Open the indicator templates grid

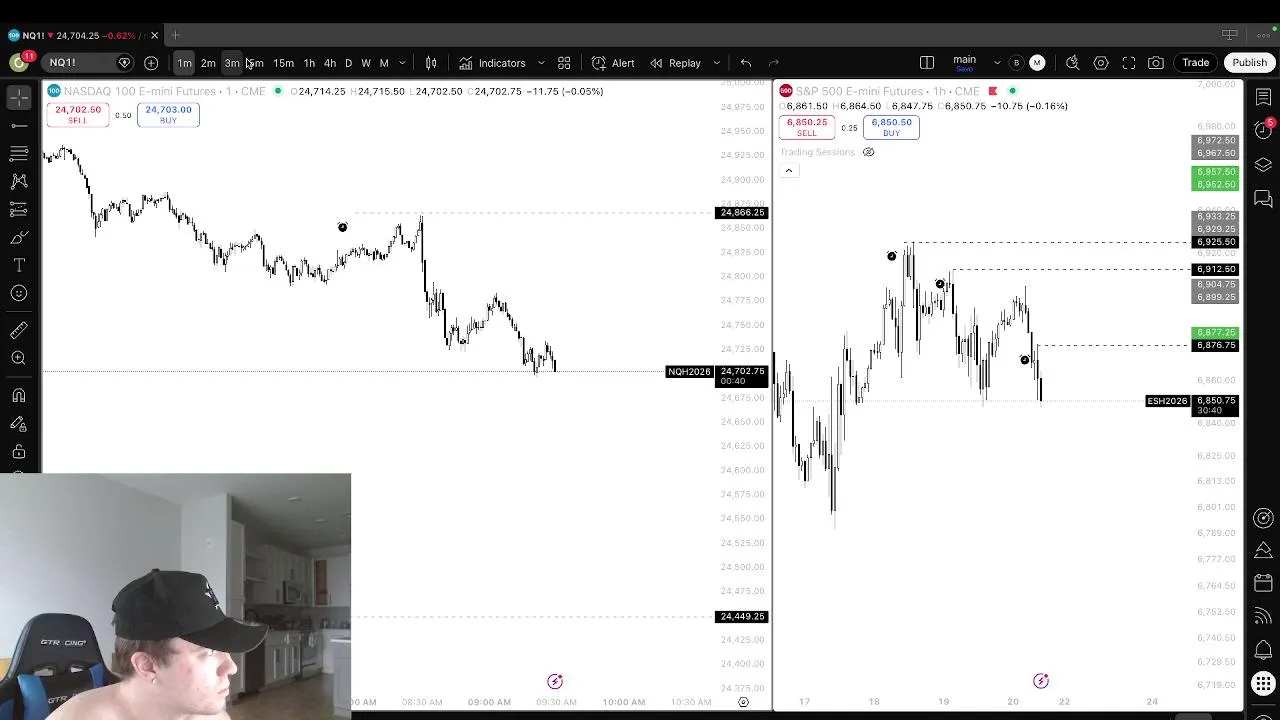(564, 63)
